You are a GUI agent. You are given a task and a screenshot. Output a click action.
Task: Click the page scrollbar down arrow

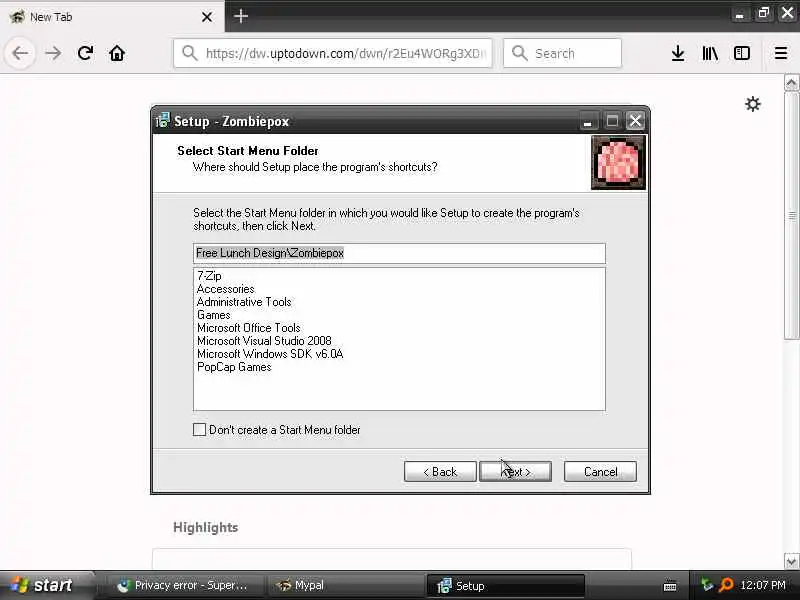point(791,561)
